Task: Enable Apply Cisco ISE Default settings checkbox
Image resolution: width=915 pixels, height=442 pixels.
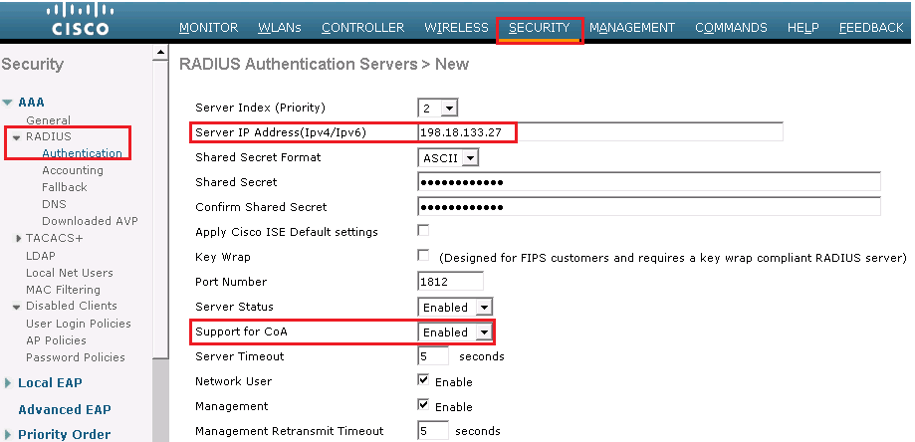Action: [423, 231]
